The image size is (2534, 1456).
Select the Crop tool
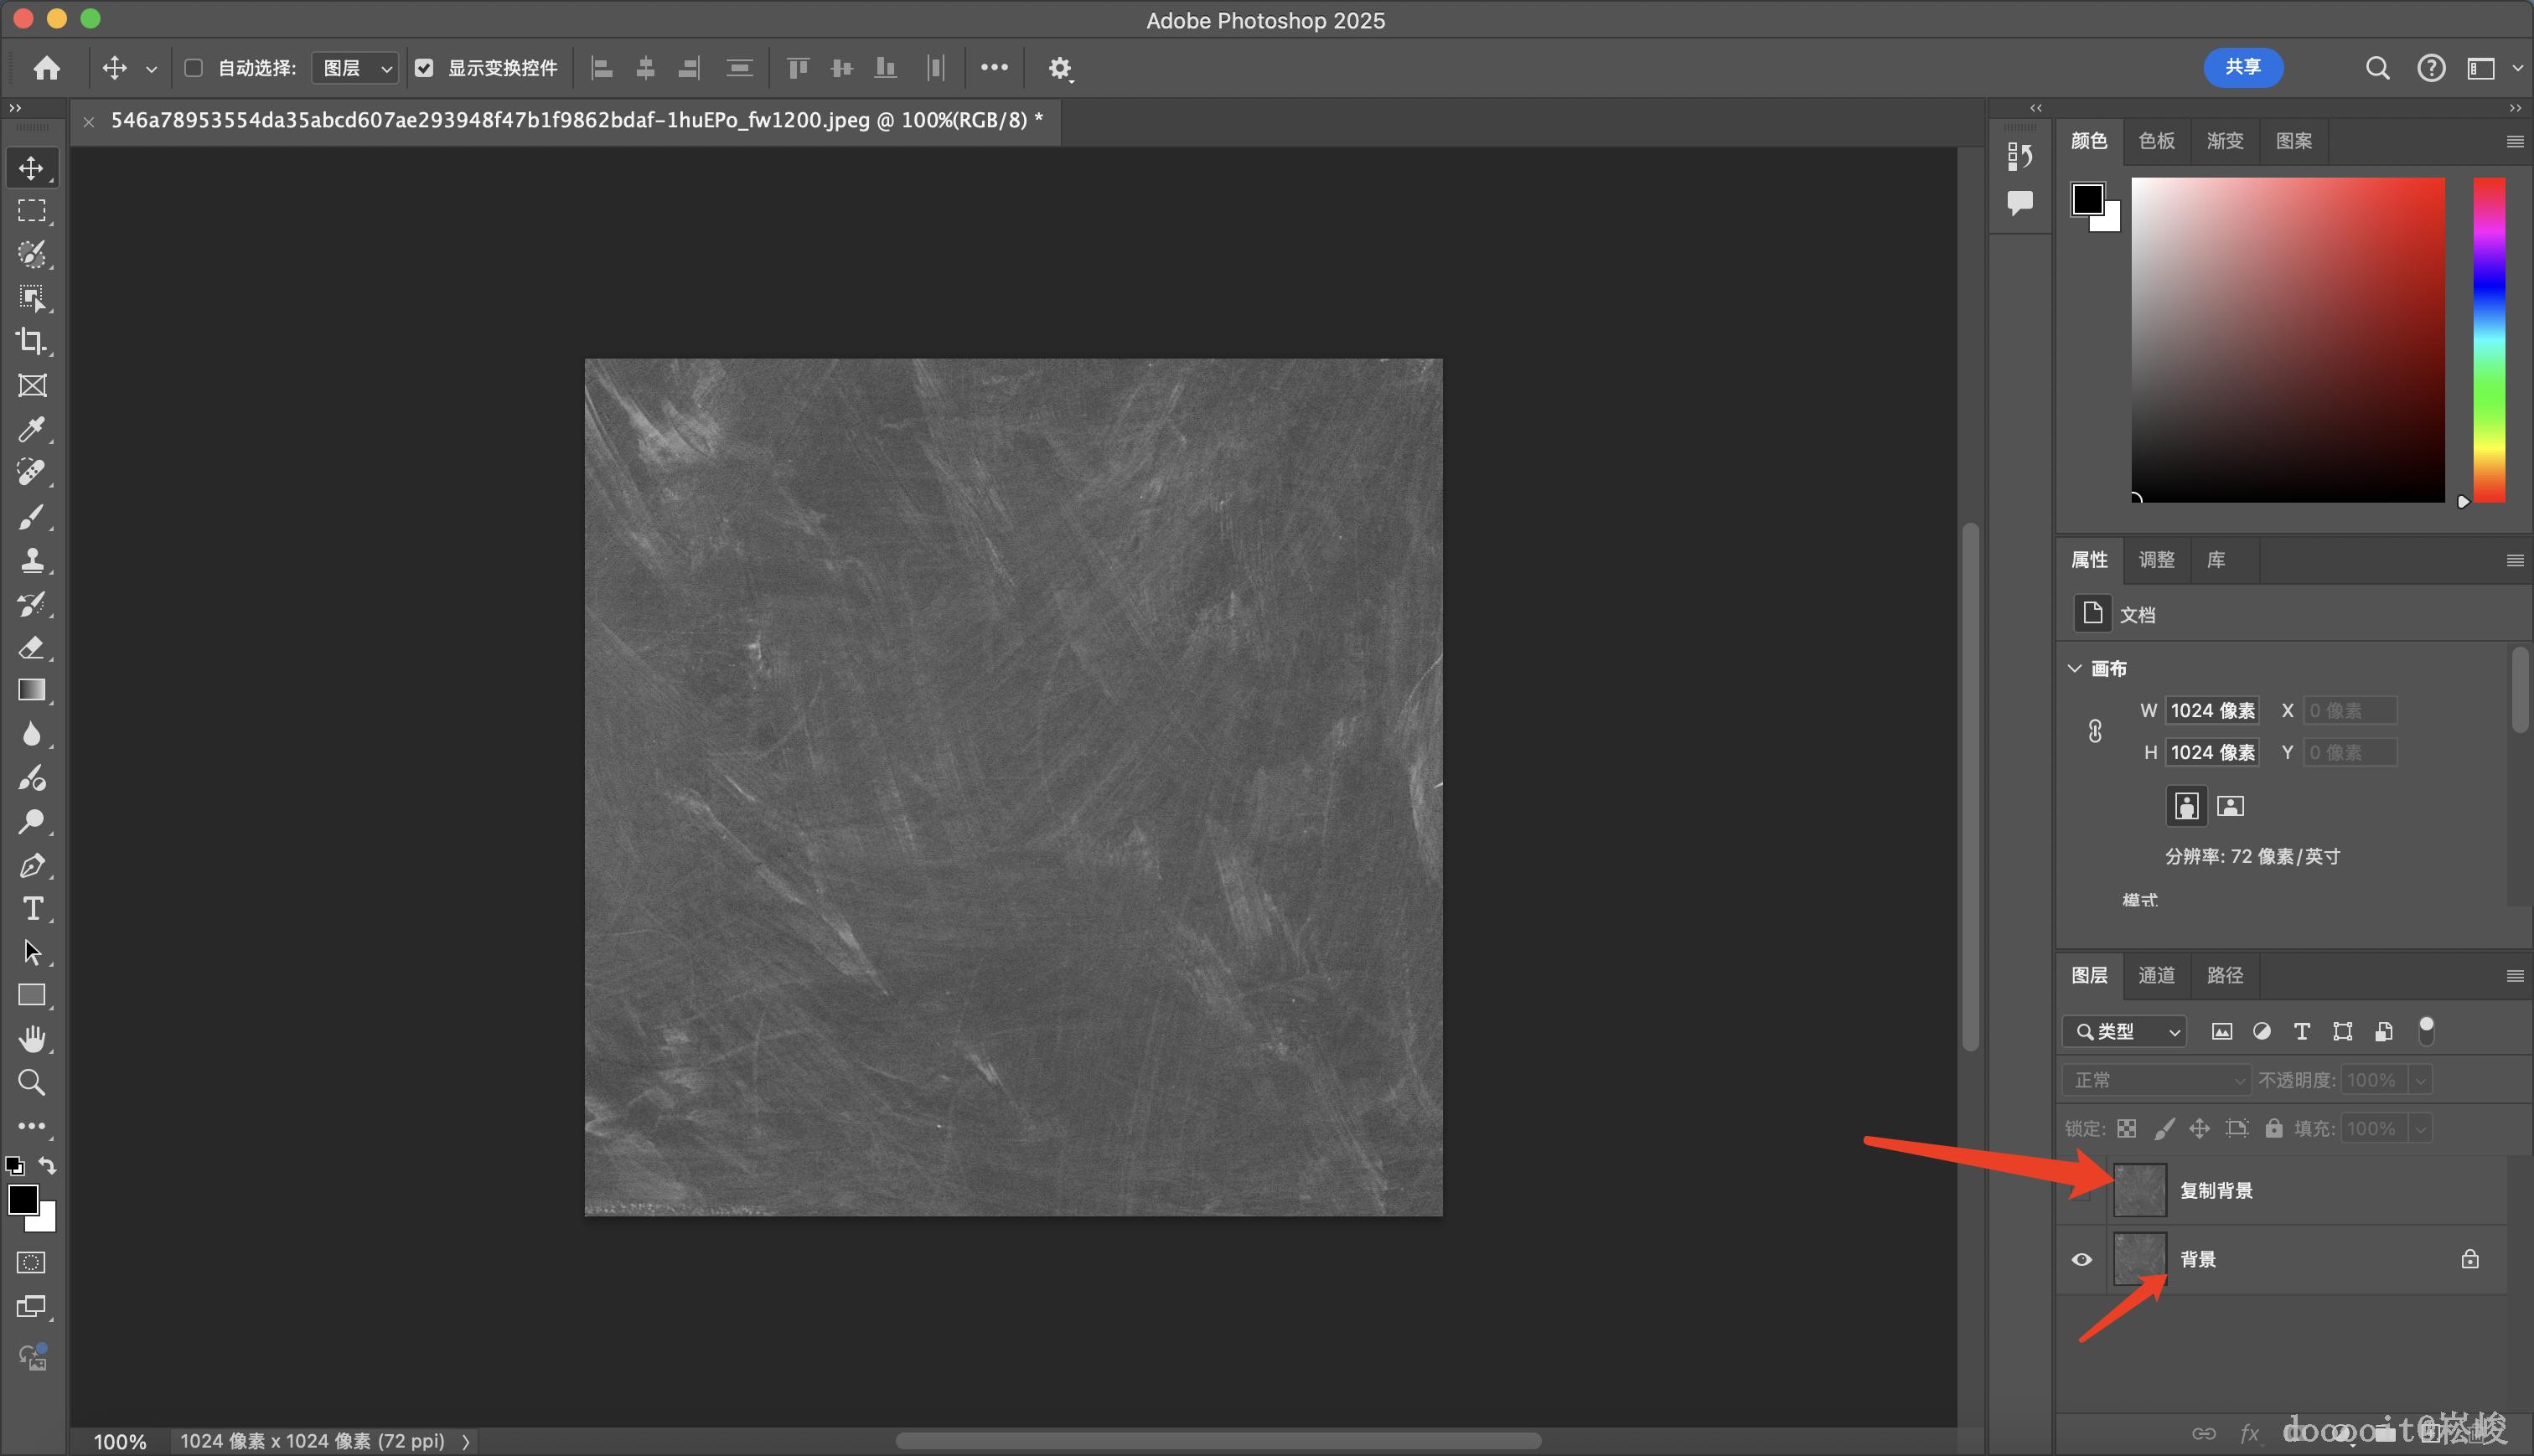click(31, 342)
